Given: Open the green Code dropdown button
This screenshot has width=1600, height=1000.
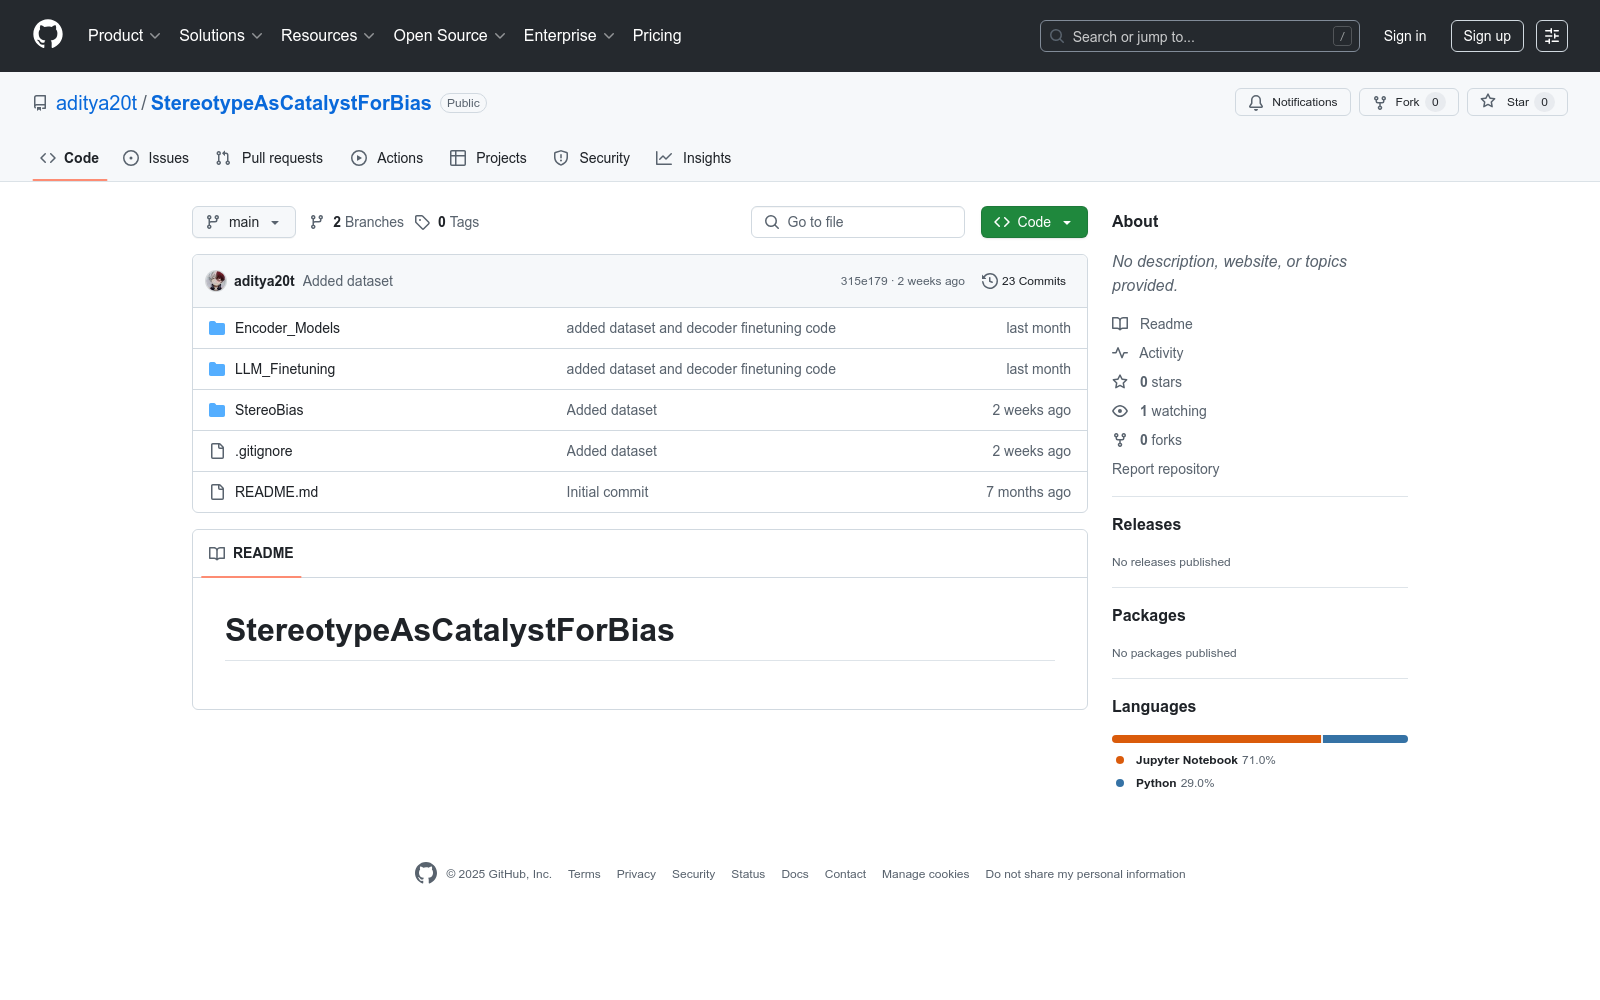Looking at the screenshot, I should [x=1034, y=222].
